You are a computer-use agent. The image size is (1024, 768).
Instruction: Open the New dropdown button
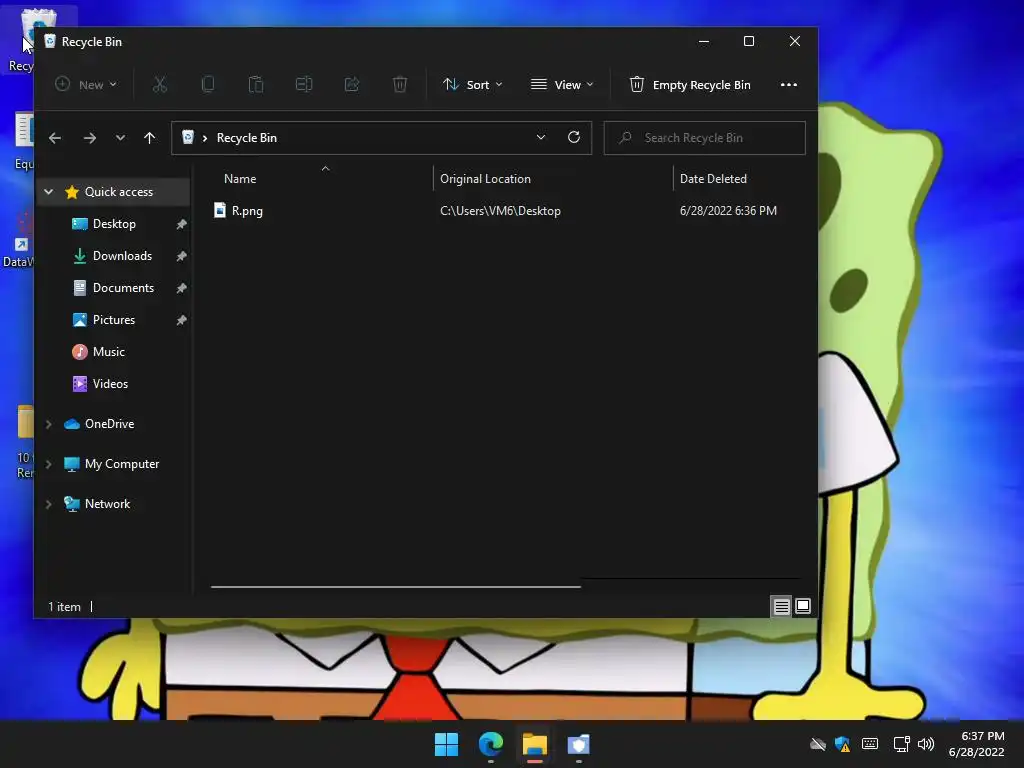click(x=86, y=85)
